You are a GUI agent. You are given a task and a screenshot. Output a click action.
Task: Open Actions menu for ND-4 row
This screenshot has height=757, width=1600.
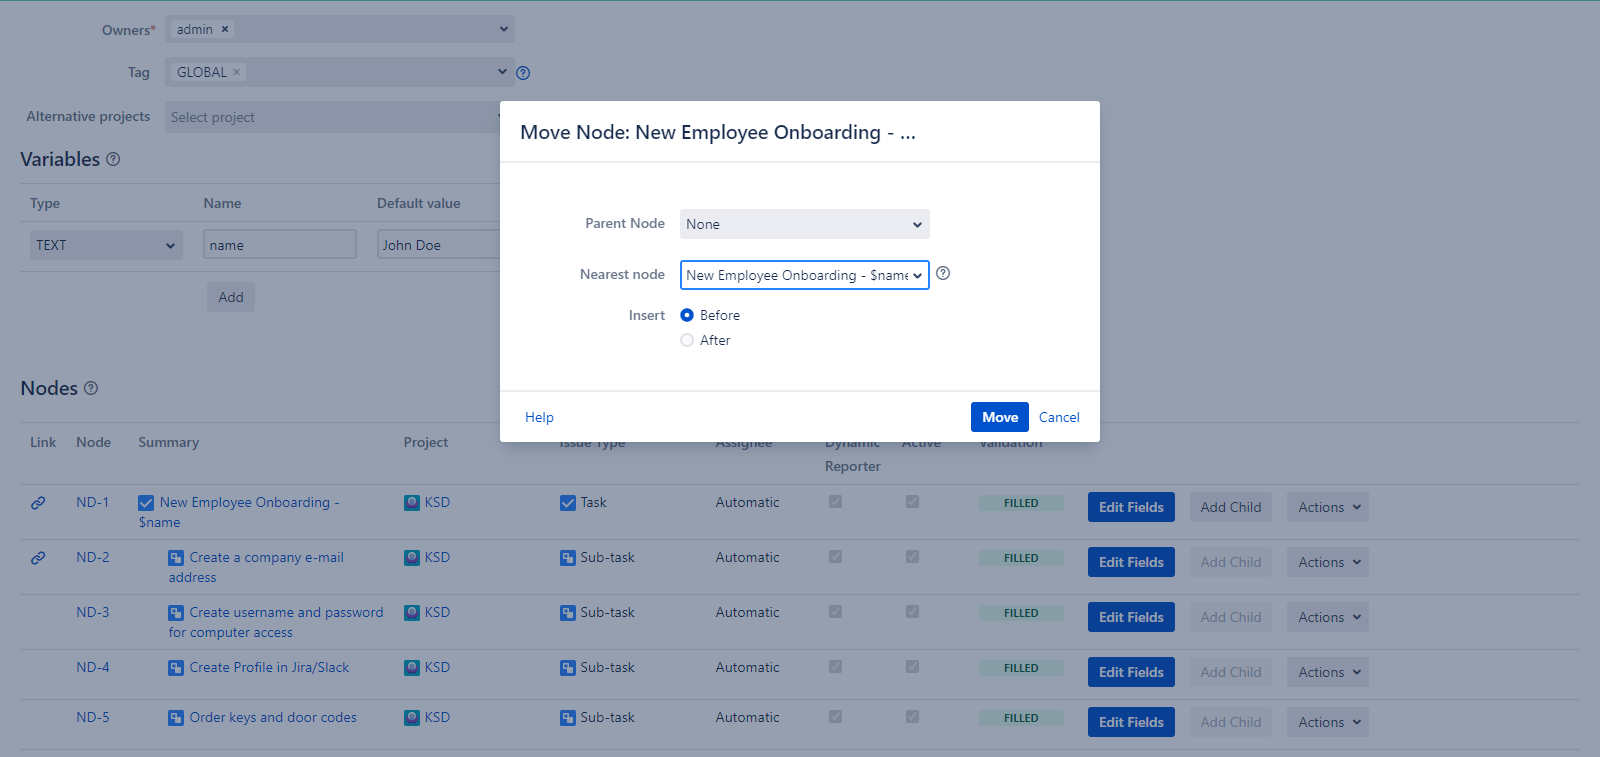click(x=1327, y=672)
